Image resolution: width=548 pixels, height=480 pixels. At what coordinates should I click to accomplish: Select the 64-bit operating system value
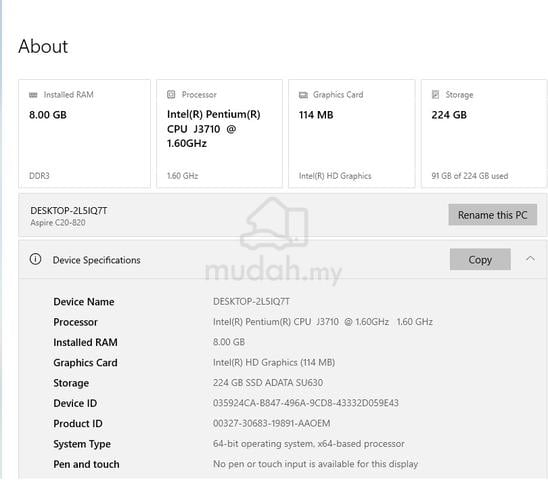coord(309,444)
